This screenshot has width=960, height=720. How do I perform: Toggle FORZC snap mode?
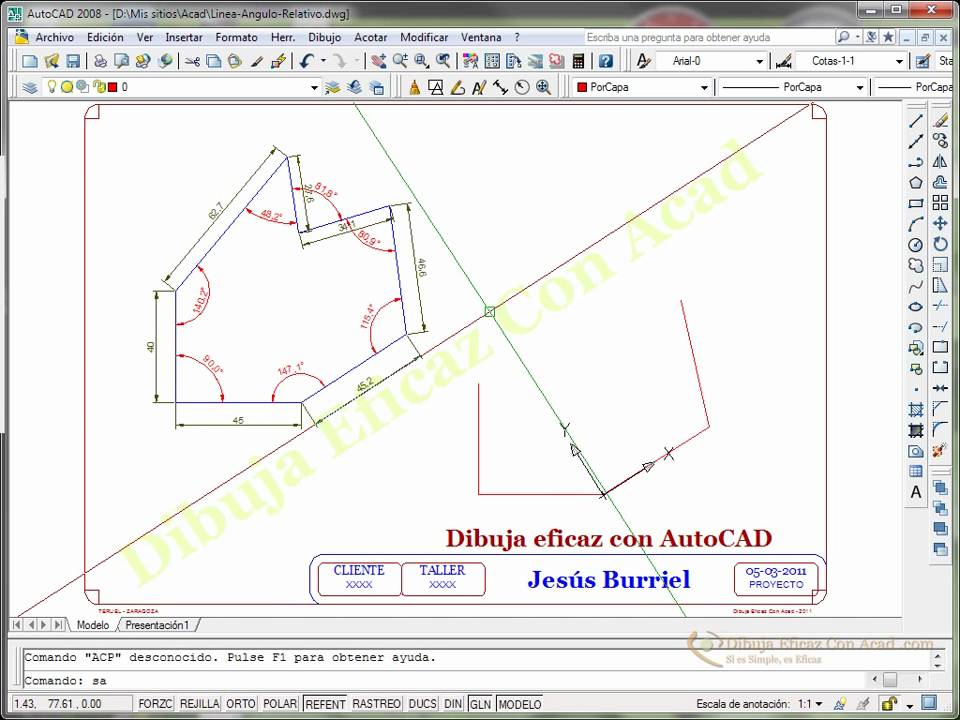tap(155, 704)
